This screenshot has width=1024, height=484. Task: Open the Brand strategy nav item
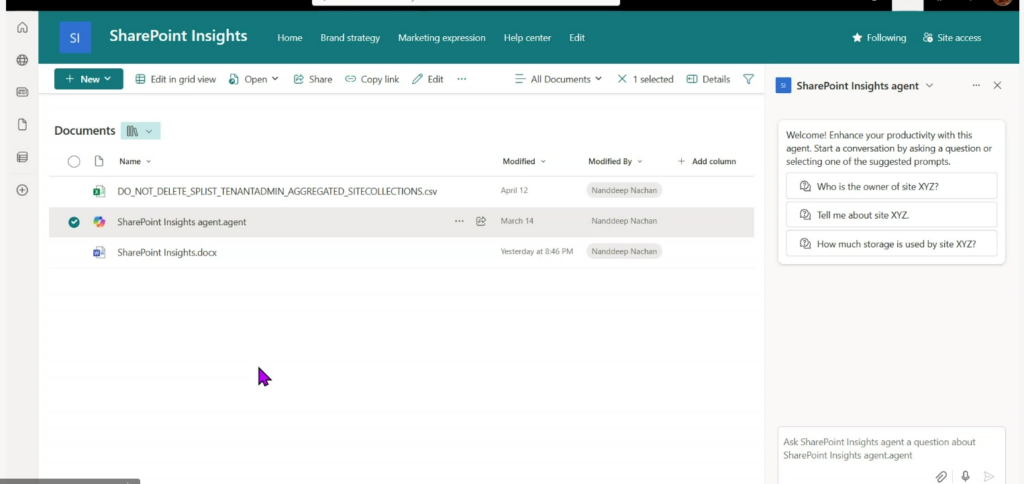point(350,38)
